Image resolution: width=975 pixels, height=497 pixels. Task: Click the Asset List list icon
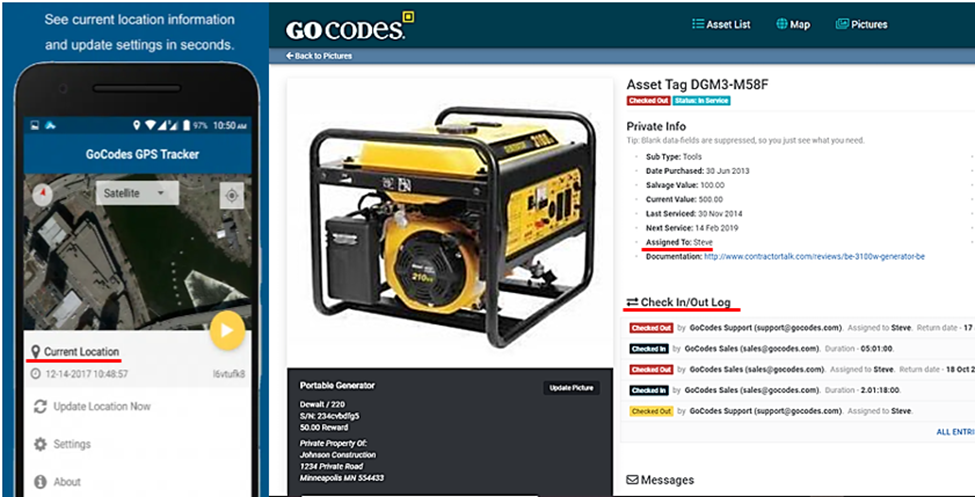pos(698,24)
